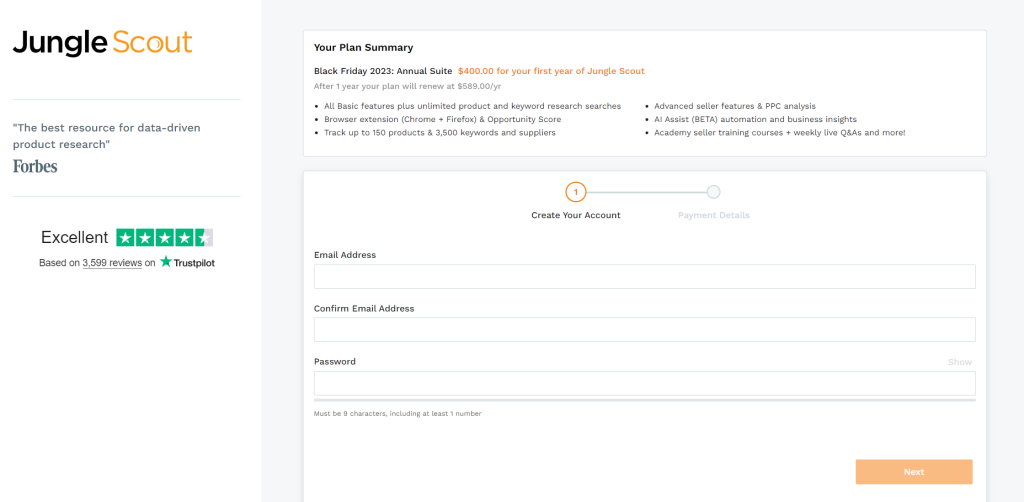
Task: Click the Must be 9 characters hint
Action: (398, 413)
